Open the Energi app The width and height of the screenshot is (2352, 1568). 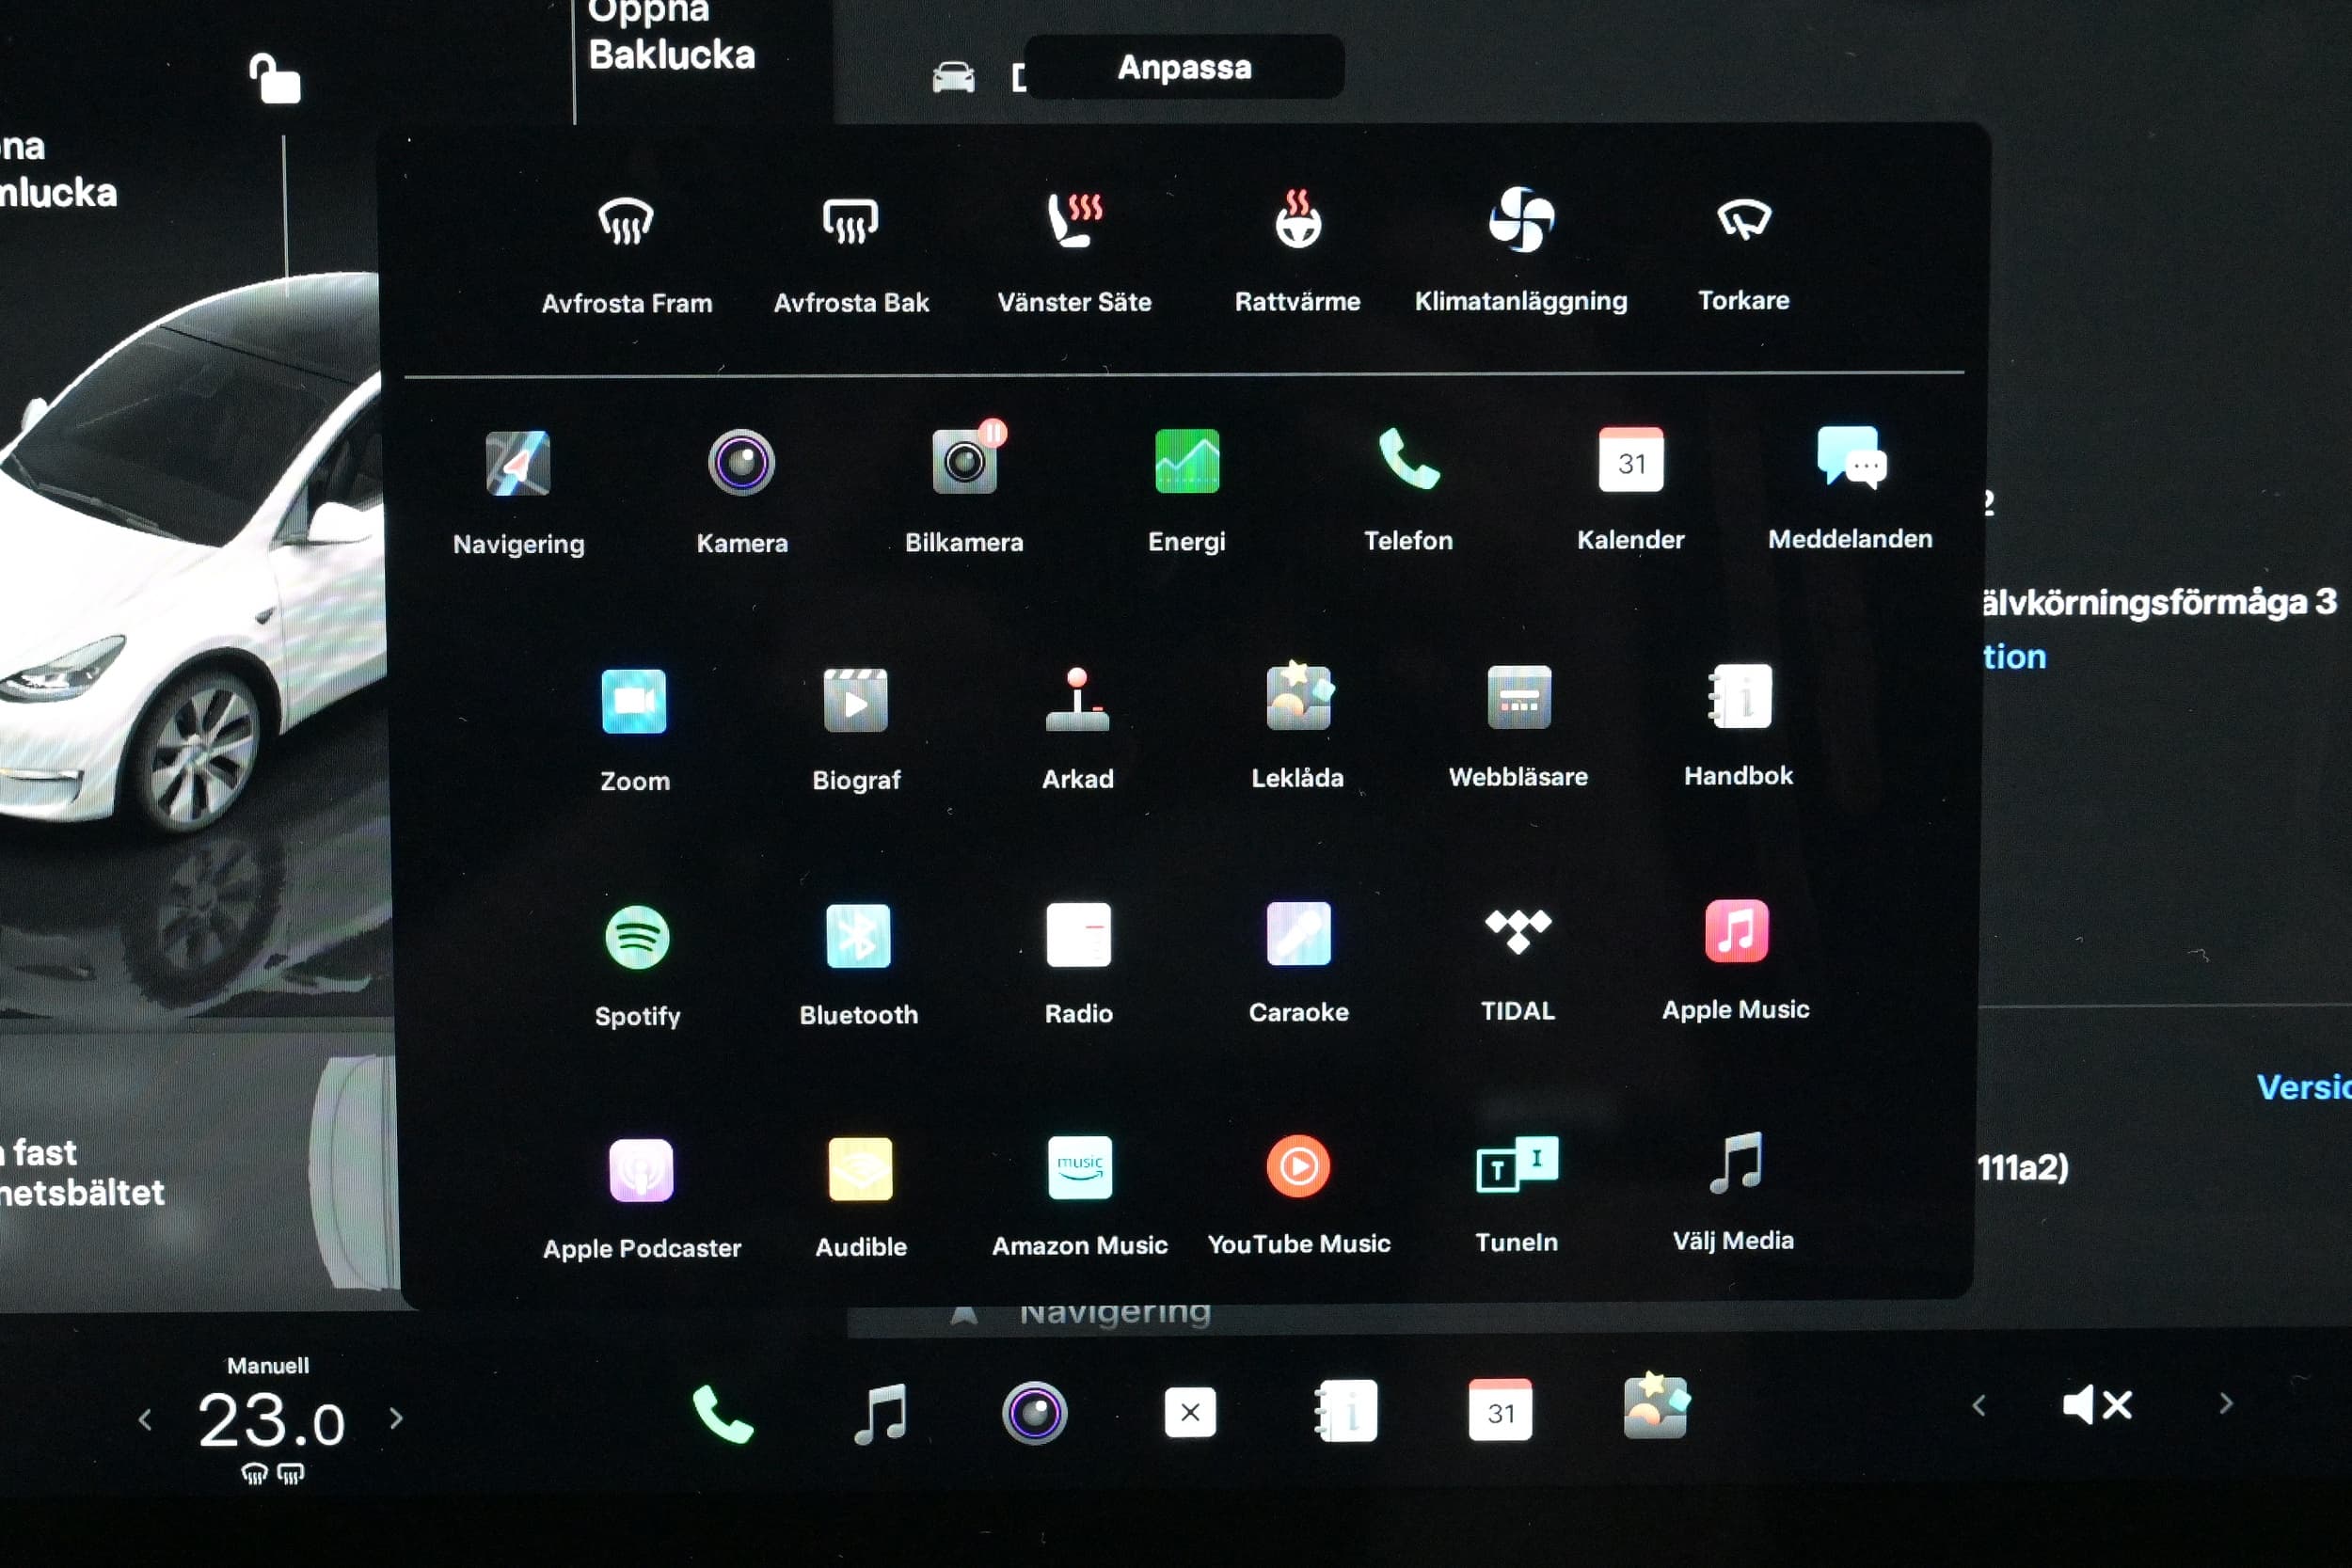[x=1186, y=461]
